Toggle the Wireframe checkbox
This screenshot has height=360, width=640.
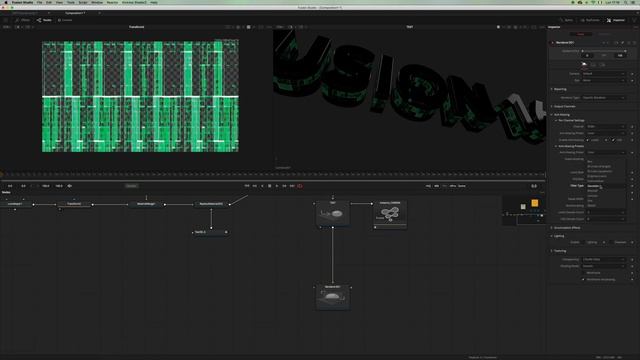(583, 273)
